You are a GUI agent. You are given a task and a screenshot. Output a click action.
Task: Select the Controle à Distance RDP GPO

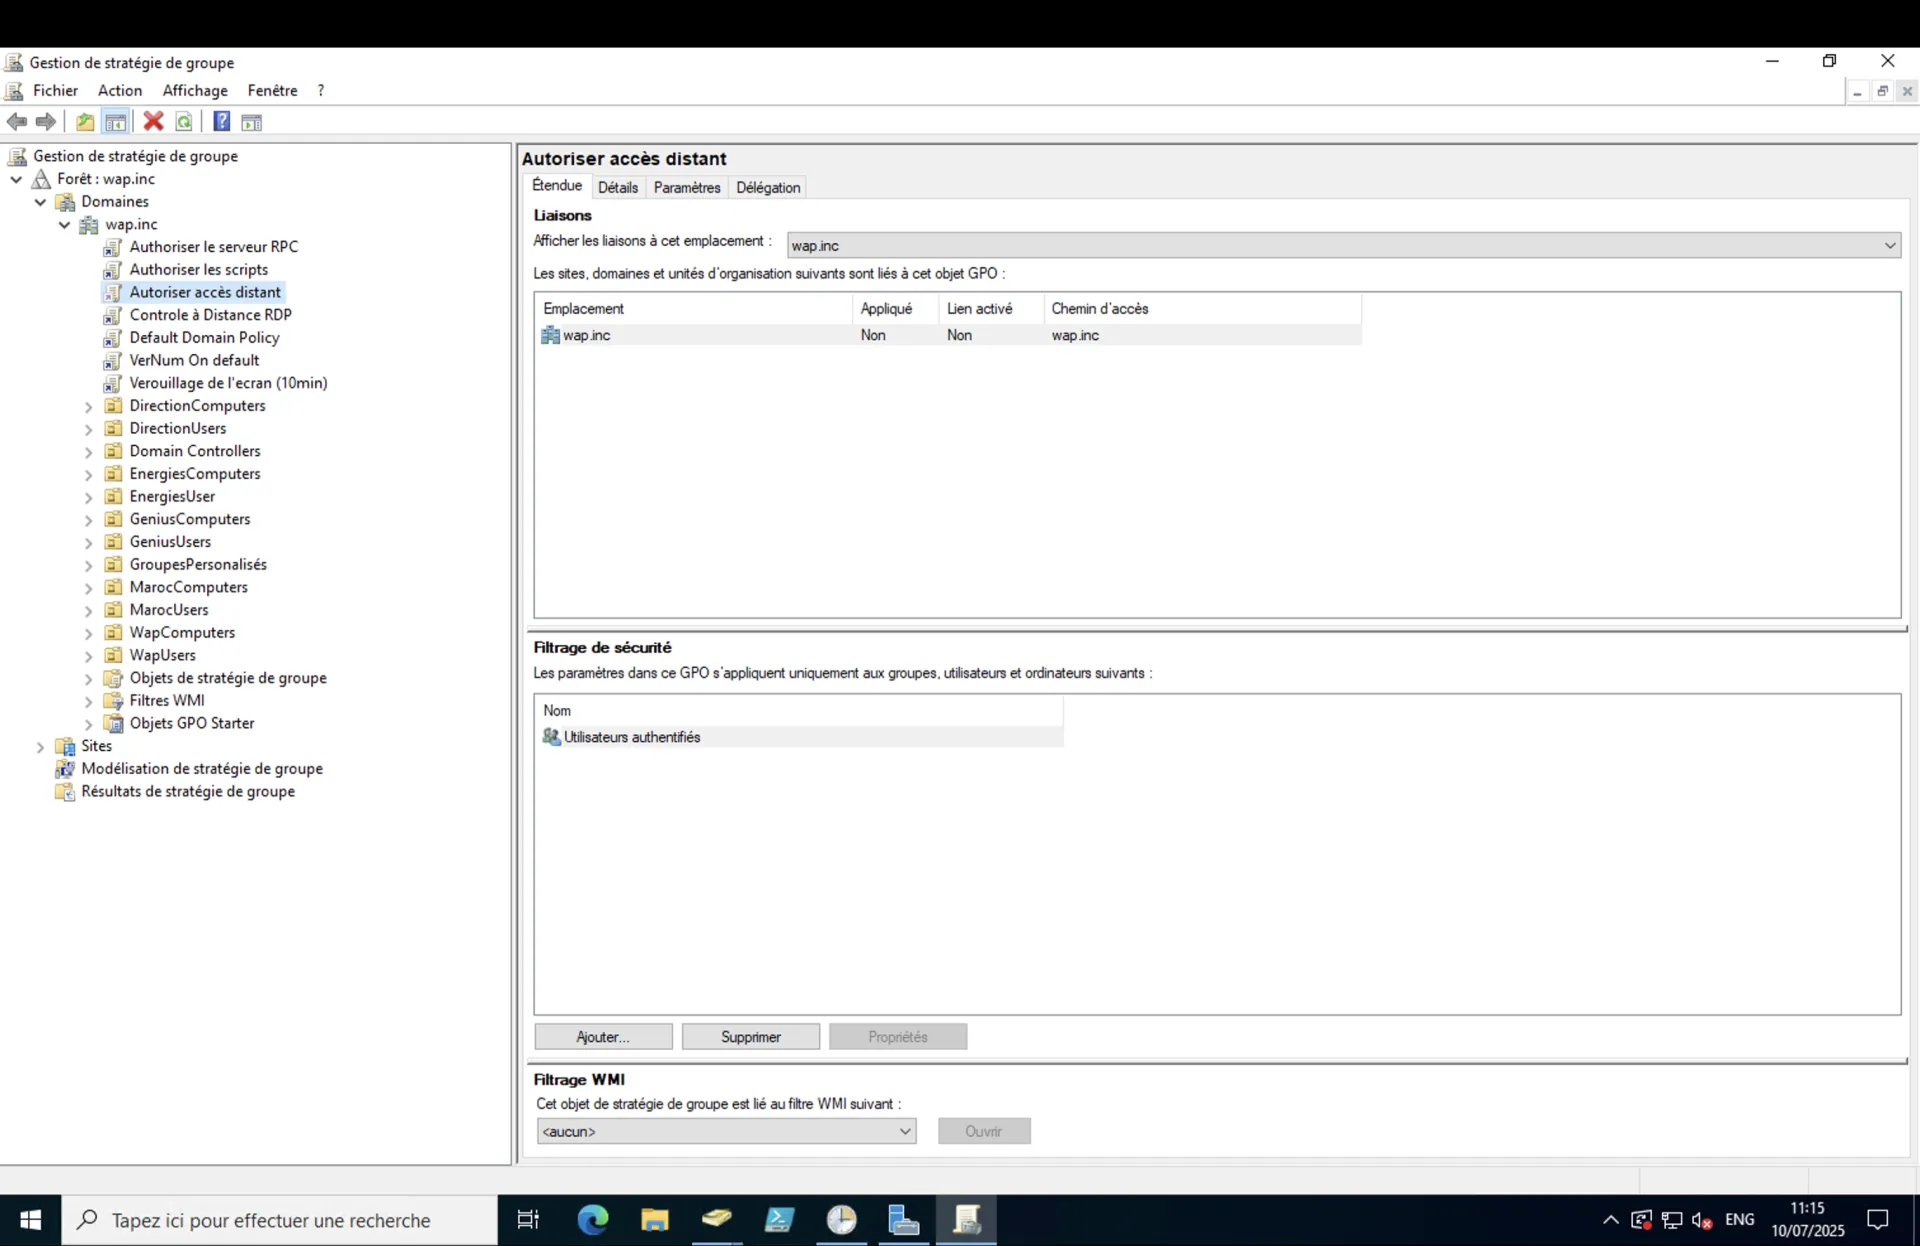coord(210,314)
